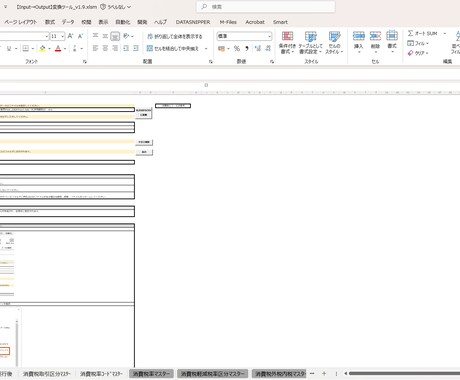Apply underline formatting
The width and height of the screenshot is (460, 380).
pos(9,49)
